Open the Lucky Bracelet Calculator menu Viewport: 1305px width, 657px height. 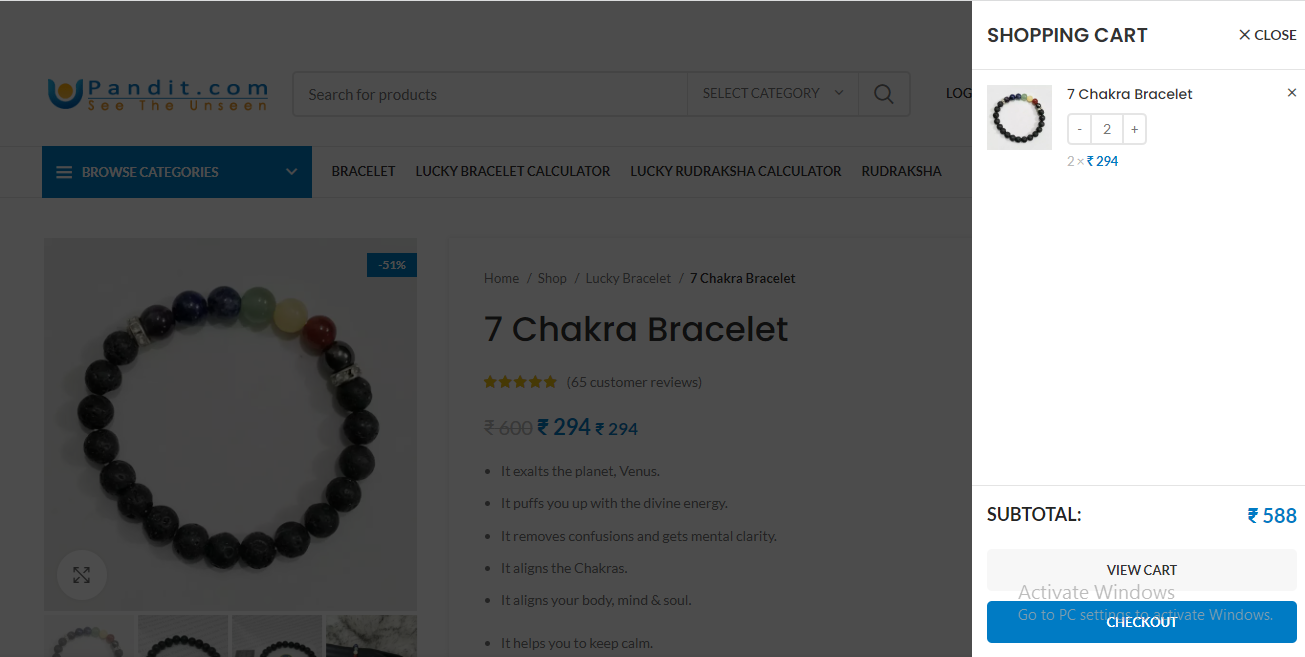pyautogui.click(x=513, y=171)
